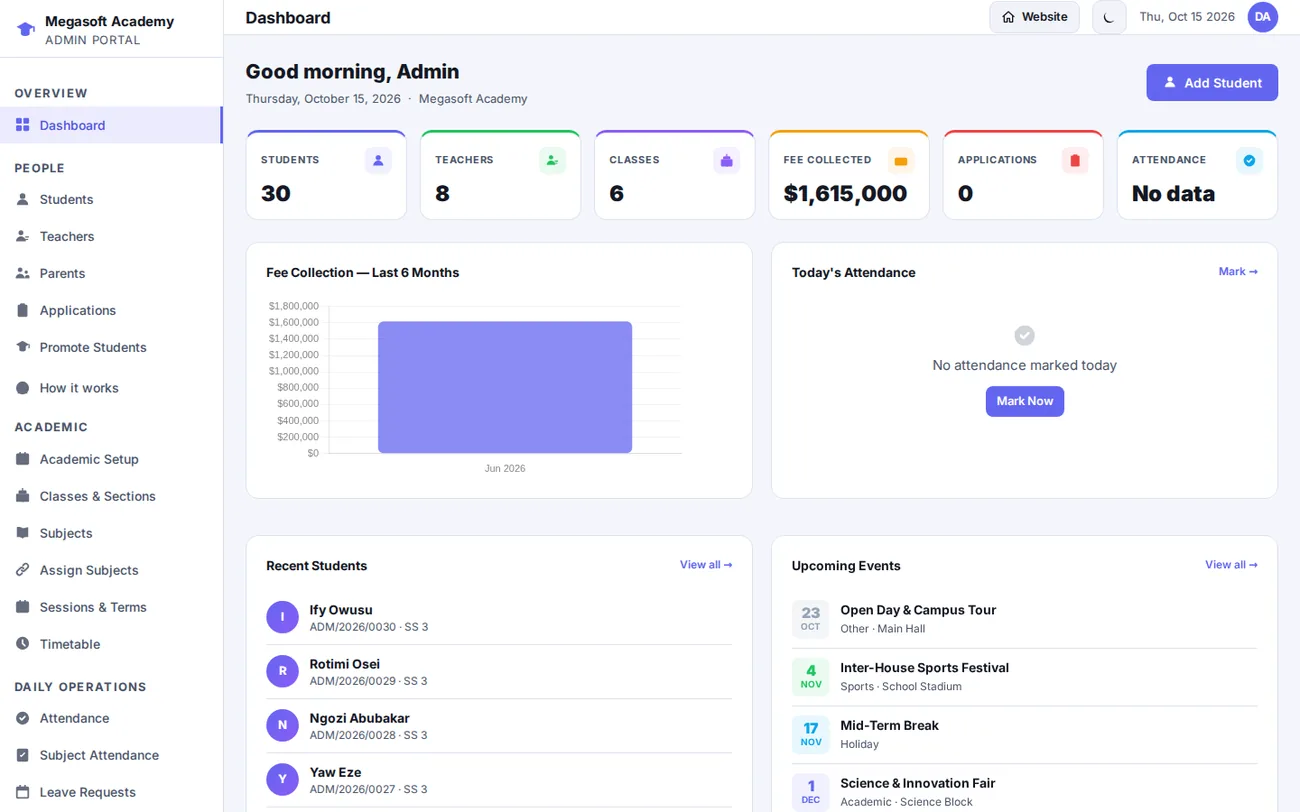Image resolution: width=1300 pixels, height=812 pixels.
Task: Go to Teachers page in sidebar
Action: [111, 236]
